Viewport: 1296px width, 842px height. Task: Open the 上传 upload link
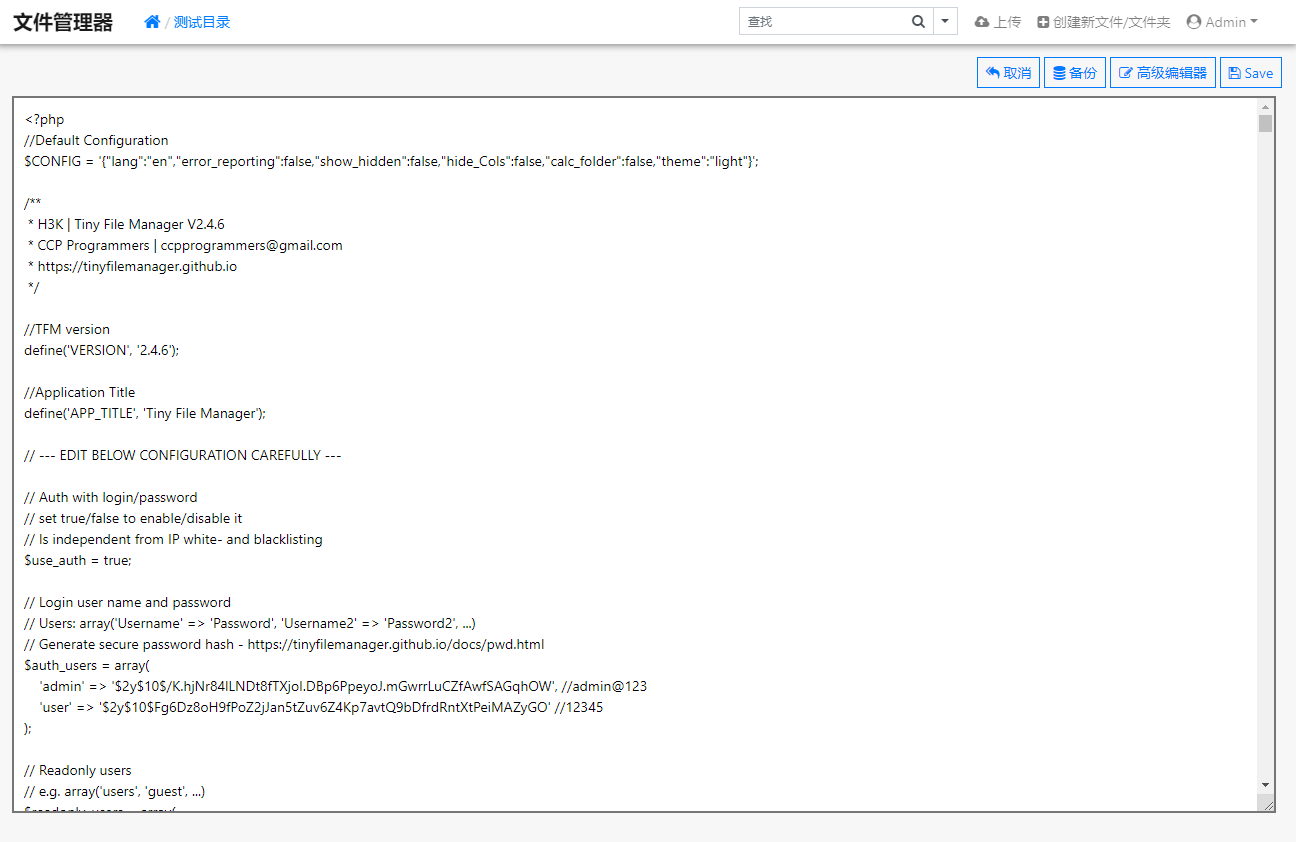[998, 22]
